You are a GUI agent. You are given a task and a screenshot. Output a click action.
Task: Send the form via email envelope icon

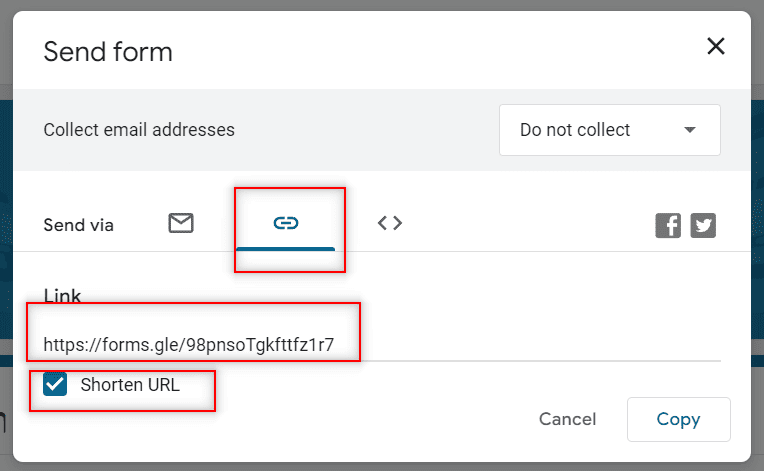click(181, 223)
